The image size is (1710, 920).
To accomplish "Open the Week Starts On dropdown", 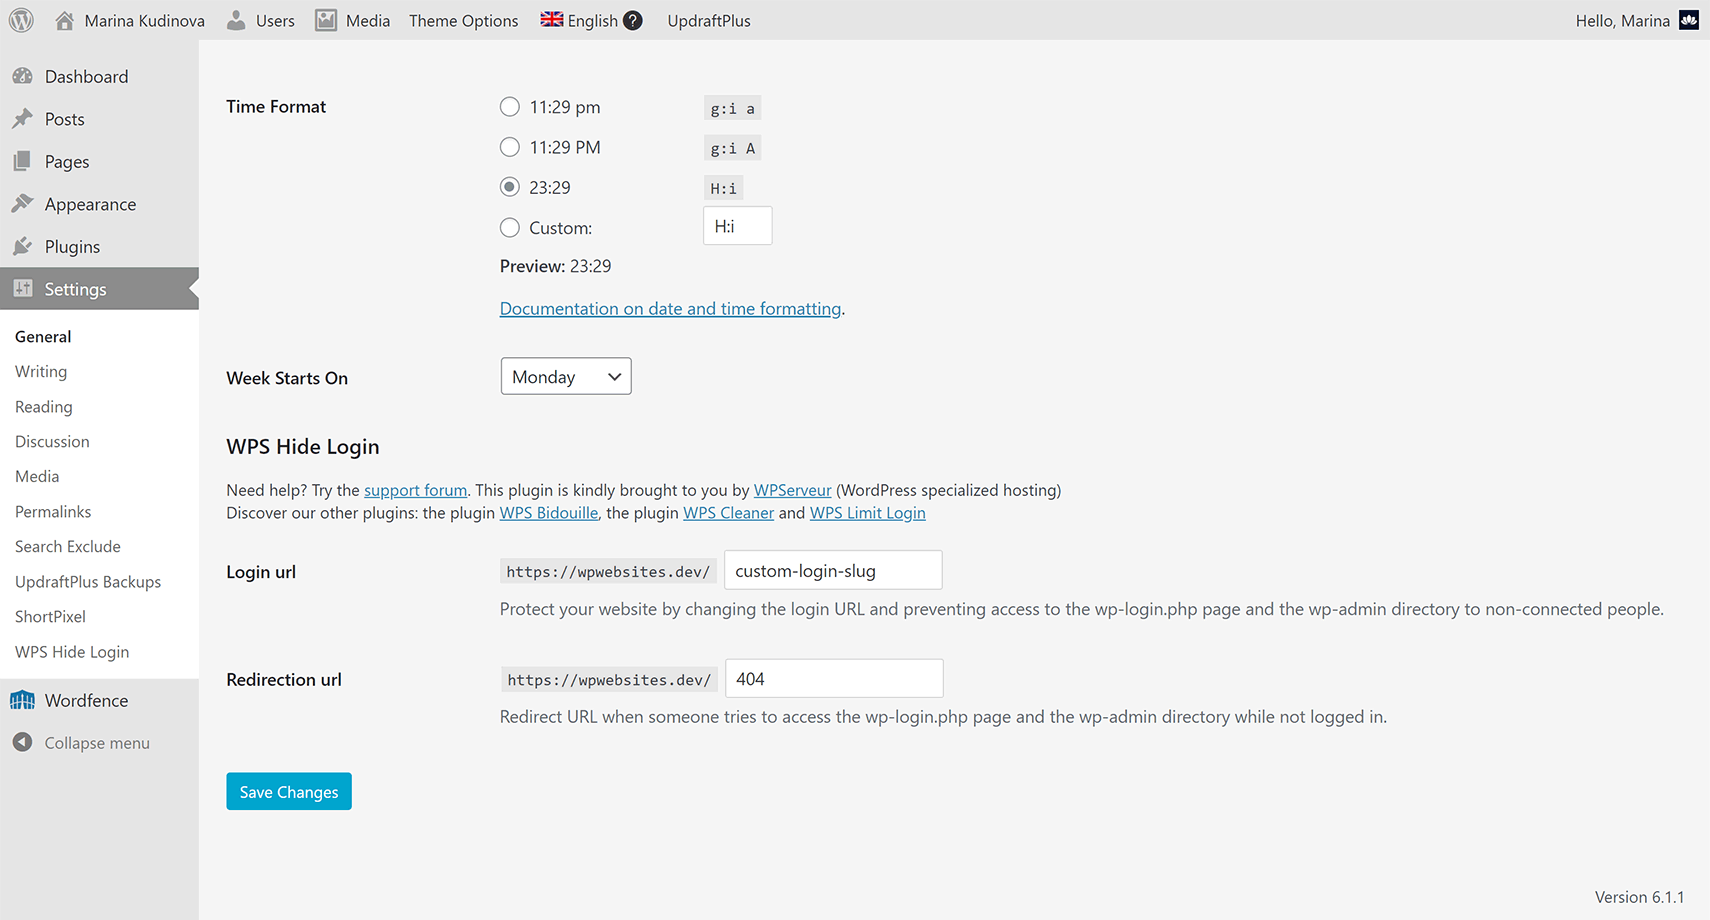I will click(x=566, y=376).
